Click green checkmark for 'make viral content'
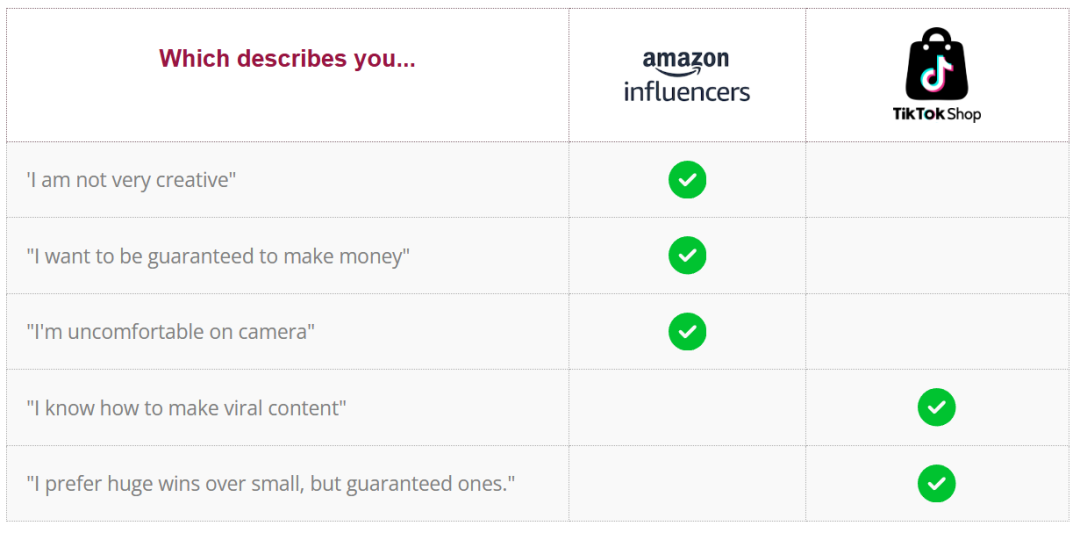Viewport: 1080px width, 533px height. [936, 408]
